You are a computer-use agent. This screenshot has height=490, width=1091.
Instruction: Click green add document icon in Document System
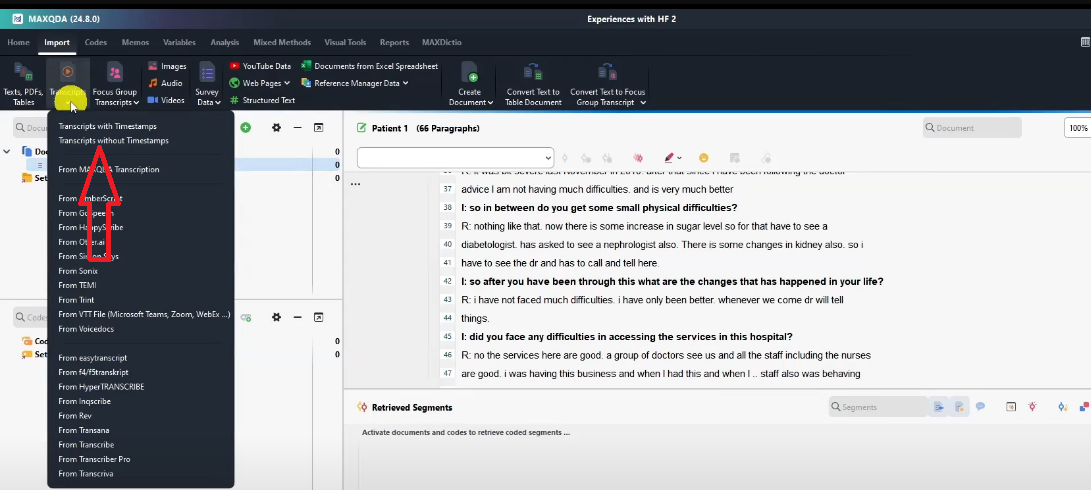246,127
